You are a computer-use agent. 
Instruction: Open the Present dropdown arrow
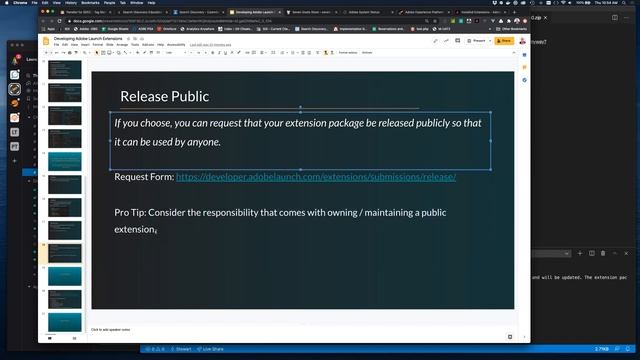click(x=490, y=41)
